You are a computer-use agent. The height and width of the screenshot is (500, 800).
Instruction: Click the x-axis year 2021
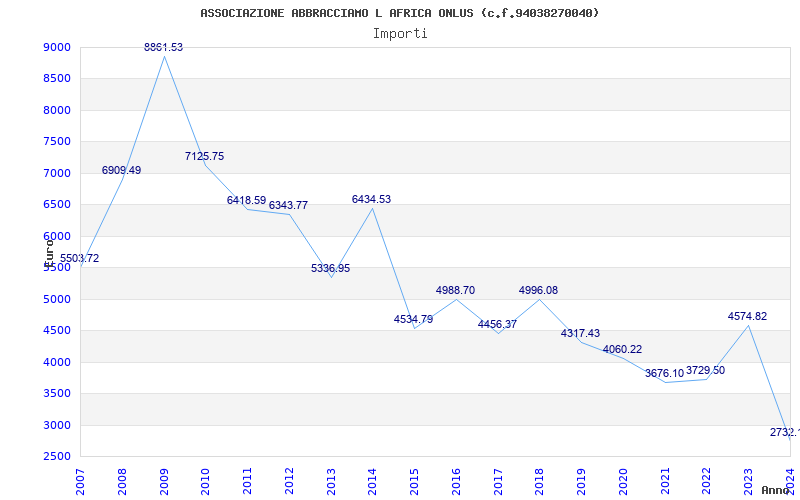[665, 482]
